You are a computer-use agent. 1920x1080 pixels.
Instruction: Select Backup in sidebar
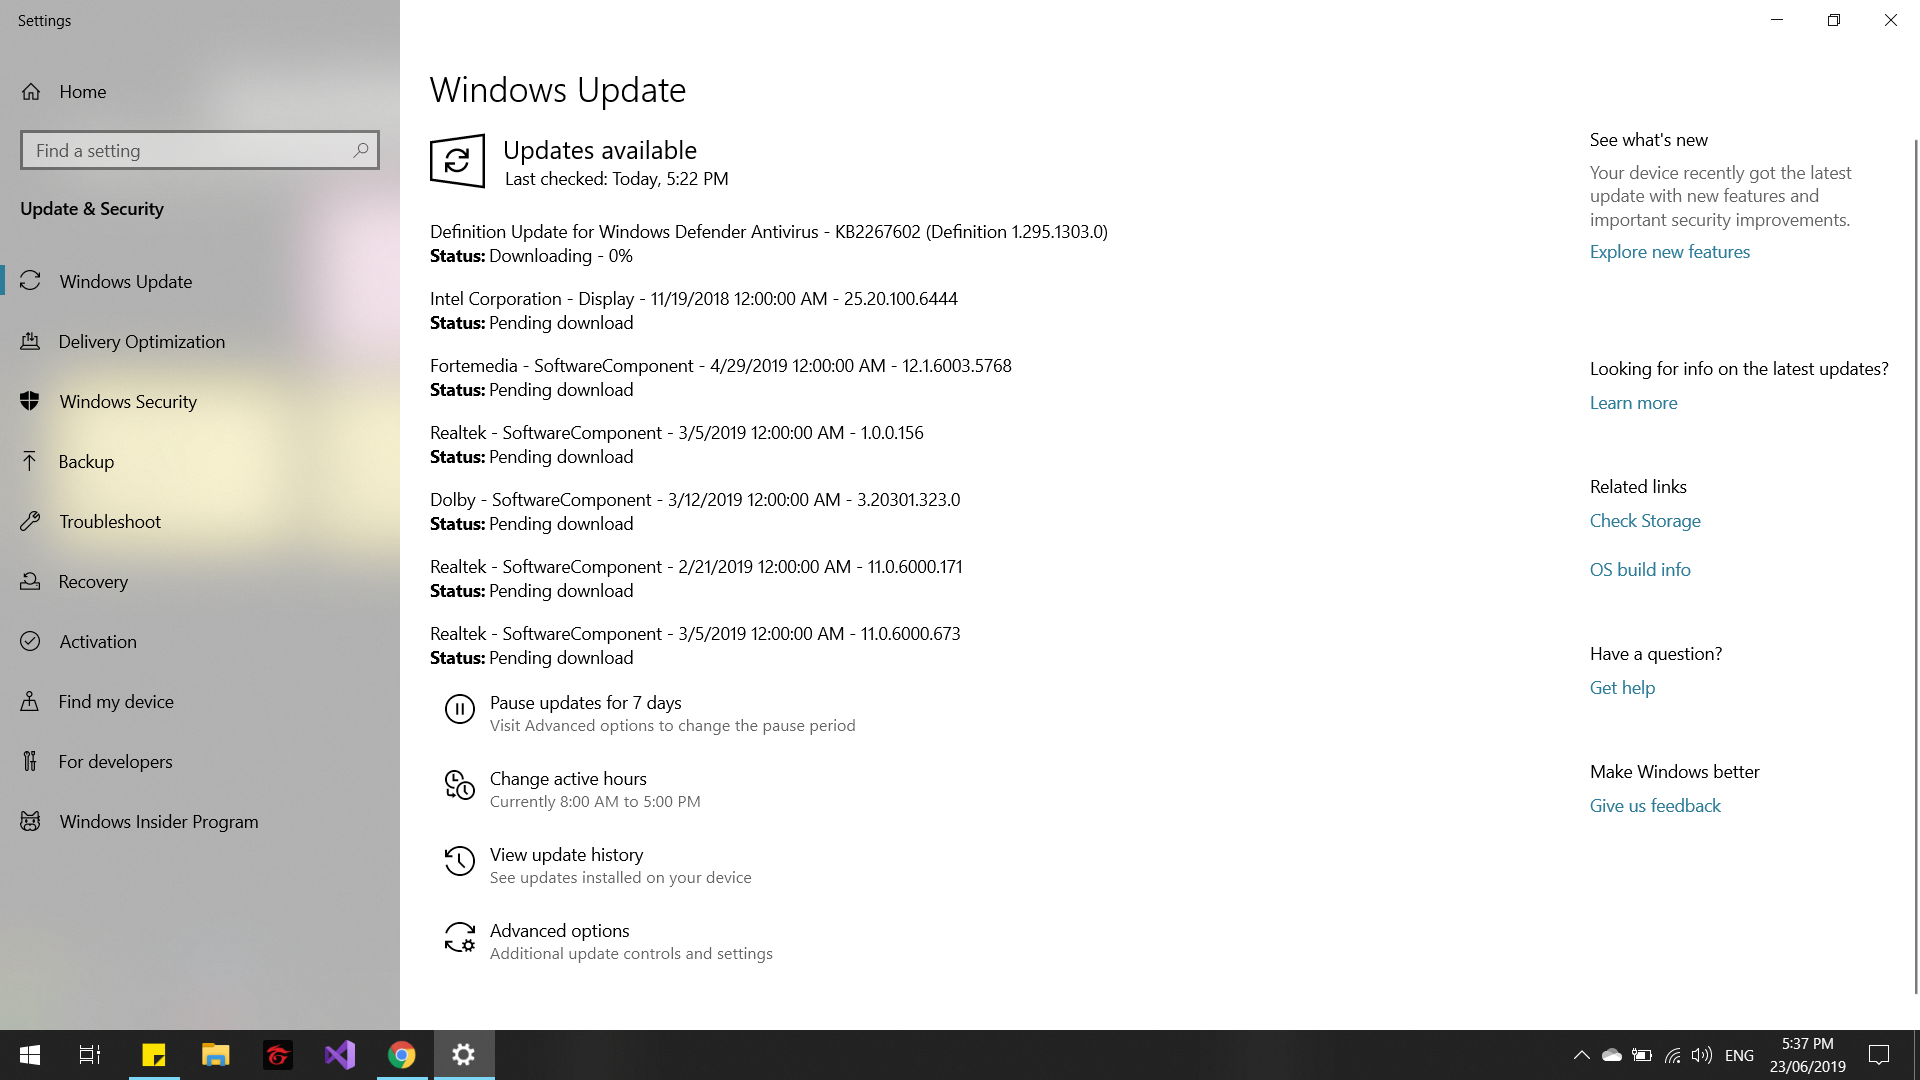(x=200, y=461)
